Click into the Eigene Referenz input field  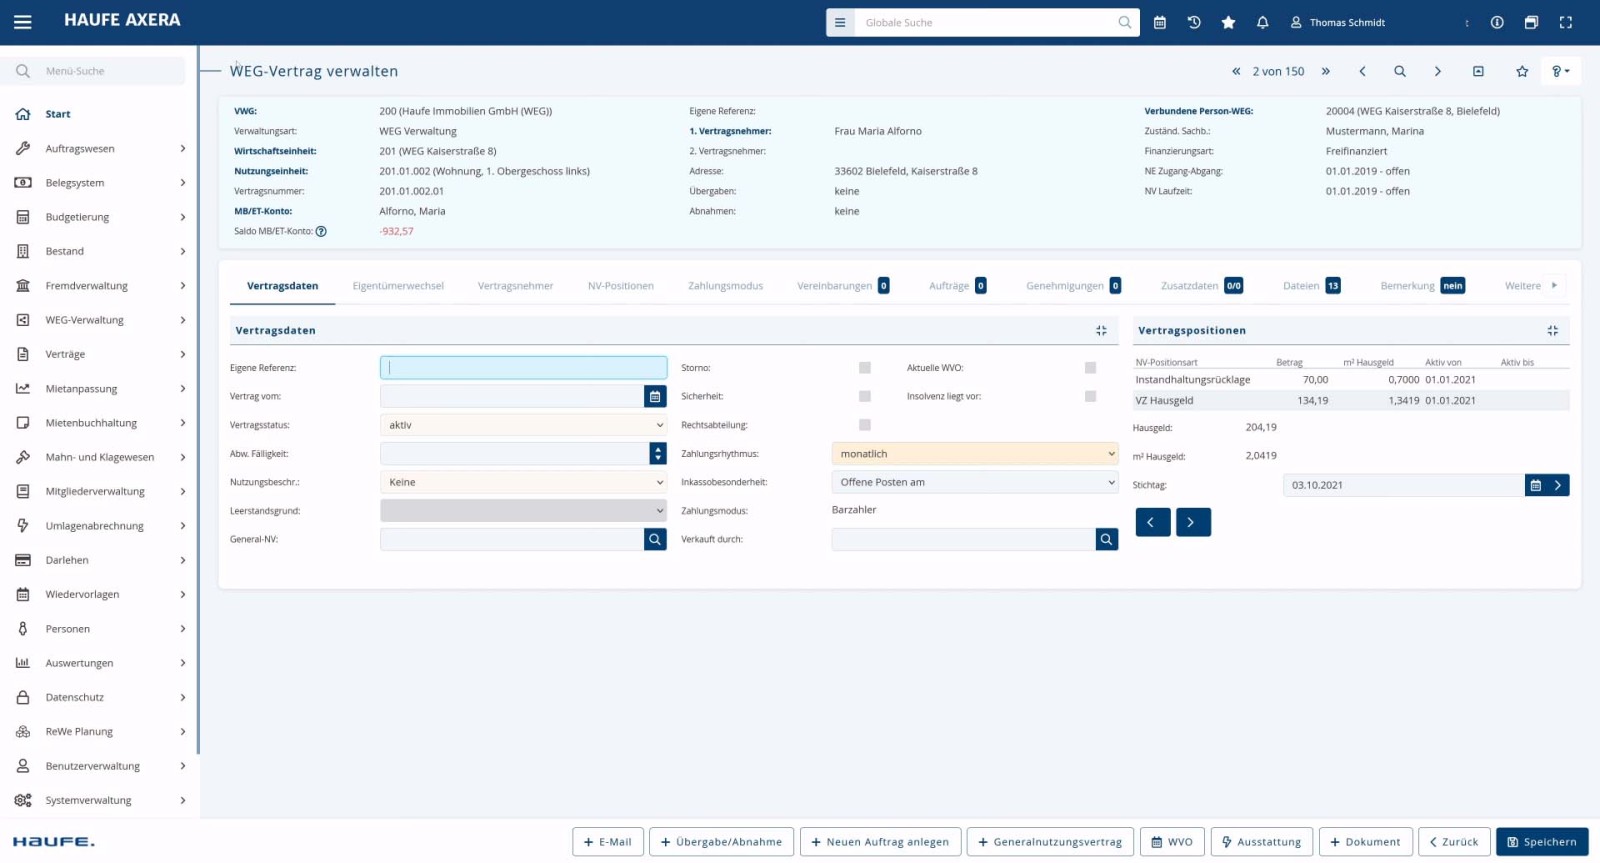tap(523, 368)
